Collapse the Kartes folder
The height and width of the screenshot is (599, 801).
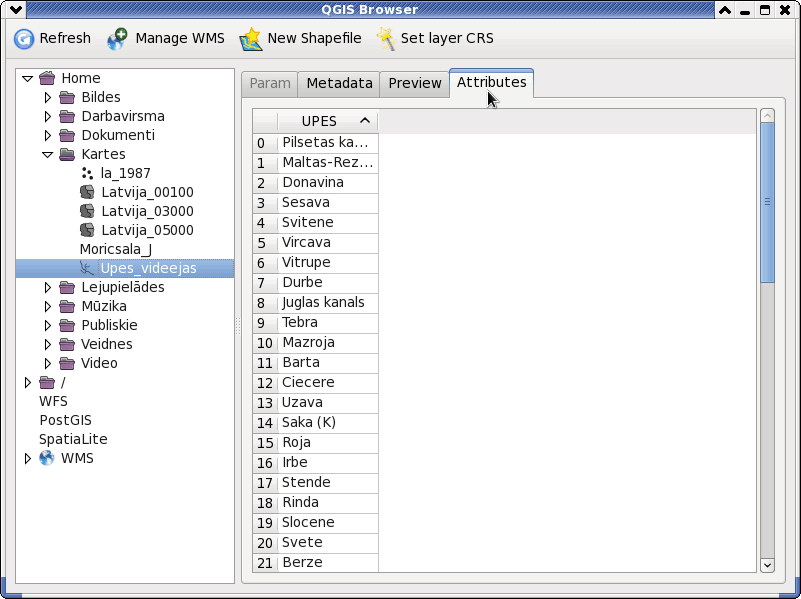click(x=48, y=154)
